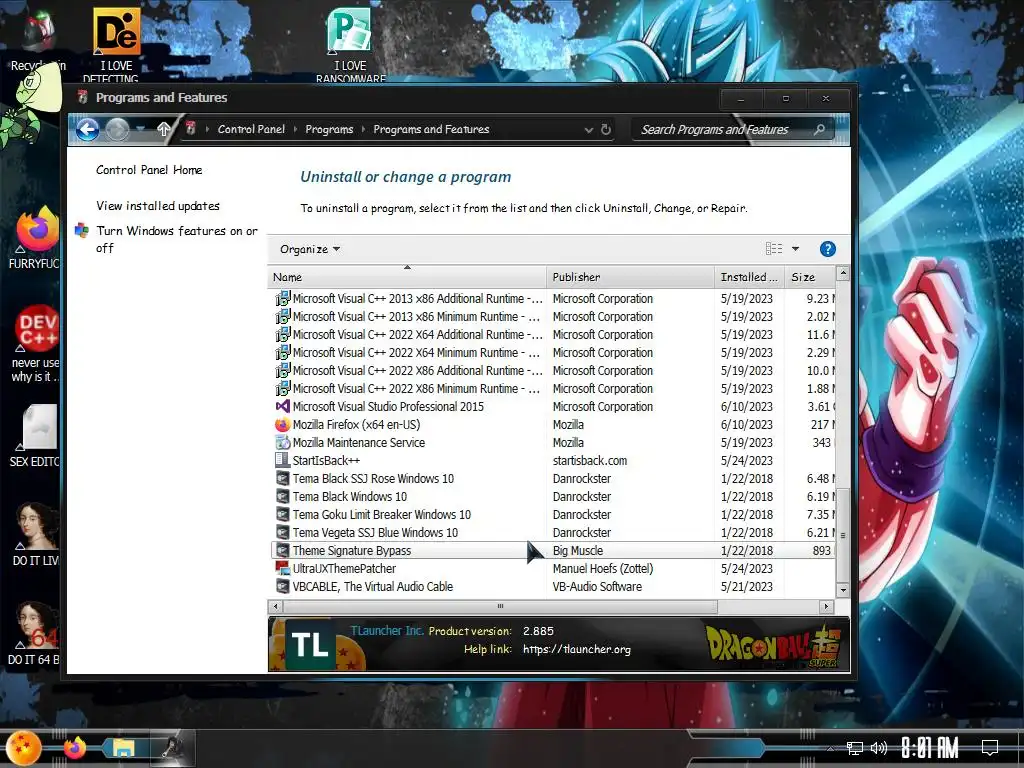Click the scroll left arrow under the list
1024x768 pixels.
276,607
